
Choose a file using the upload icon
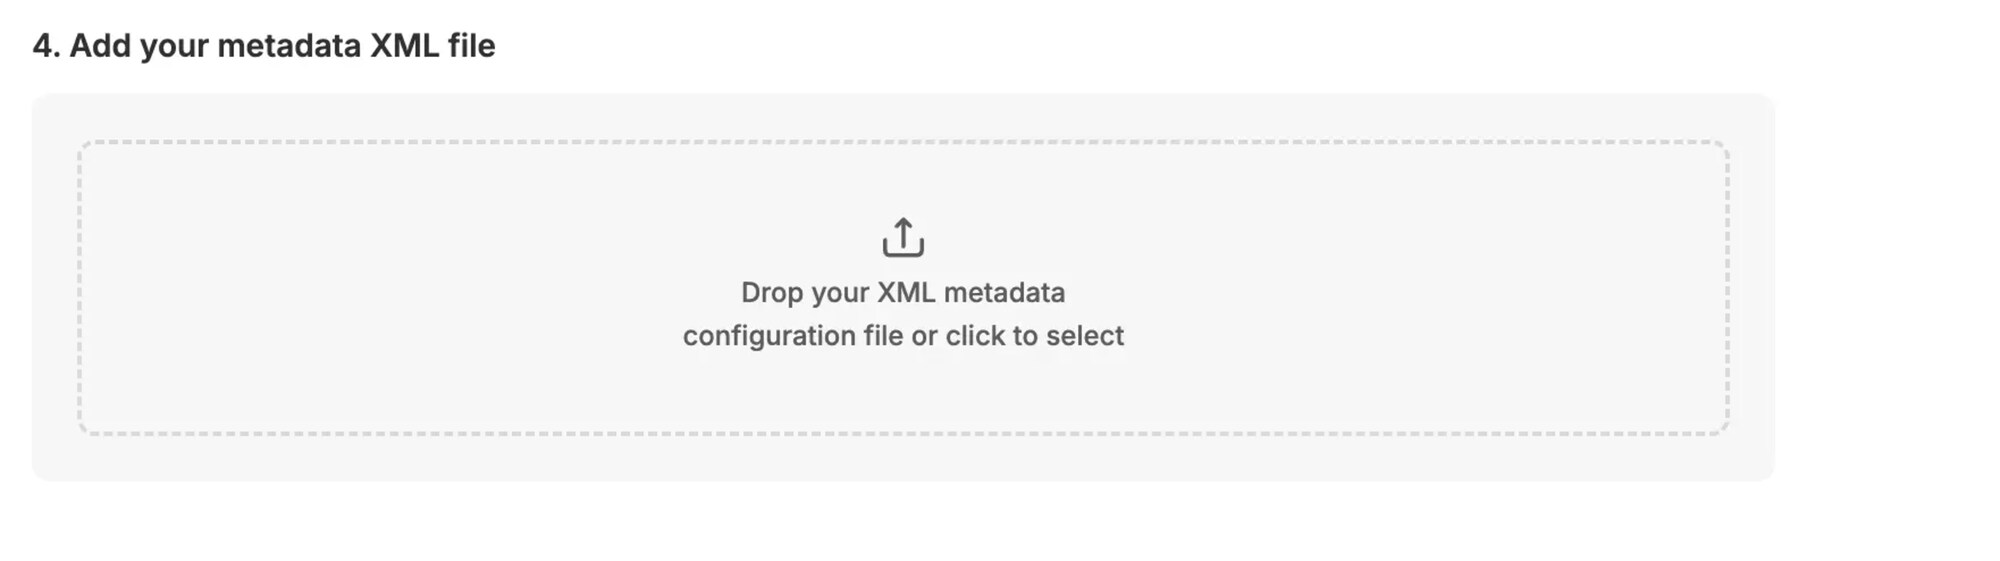[x=903, y=238]
